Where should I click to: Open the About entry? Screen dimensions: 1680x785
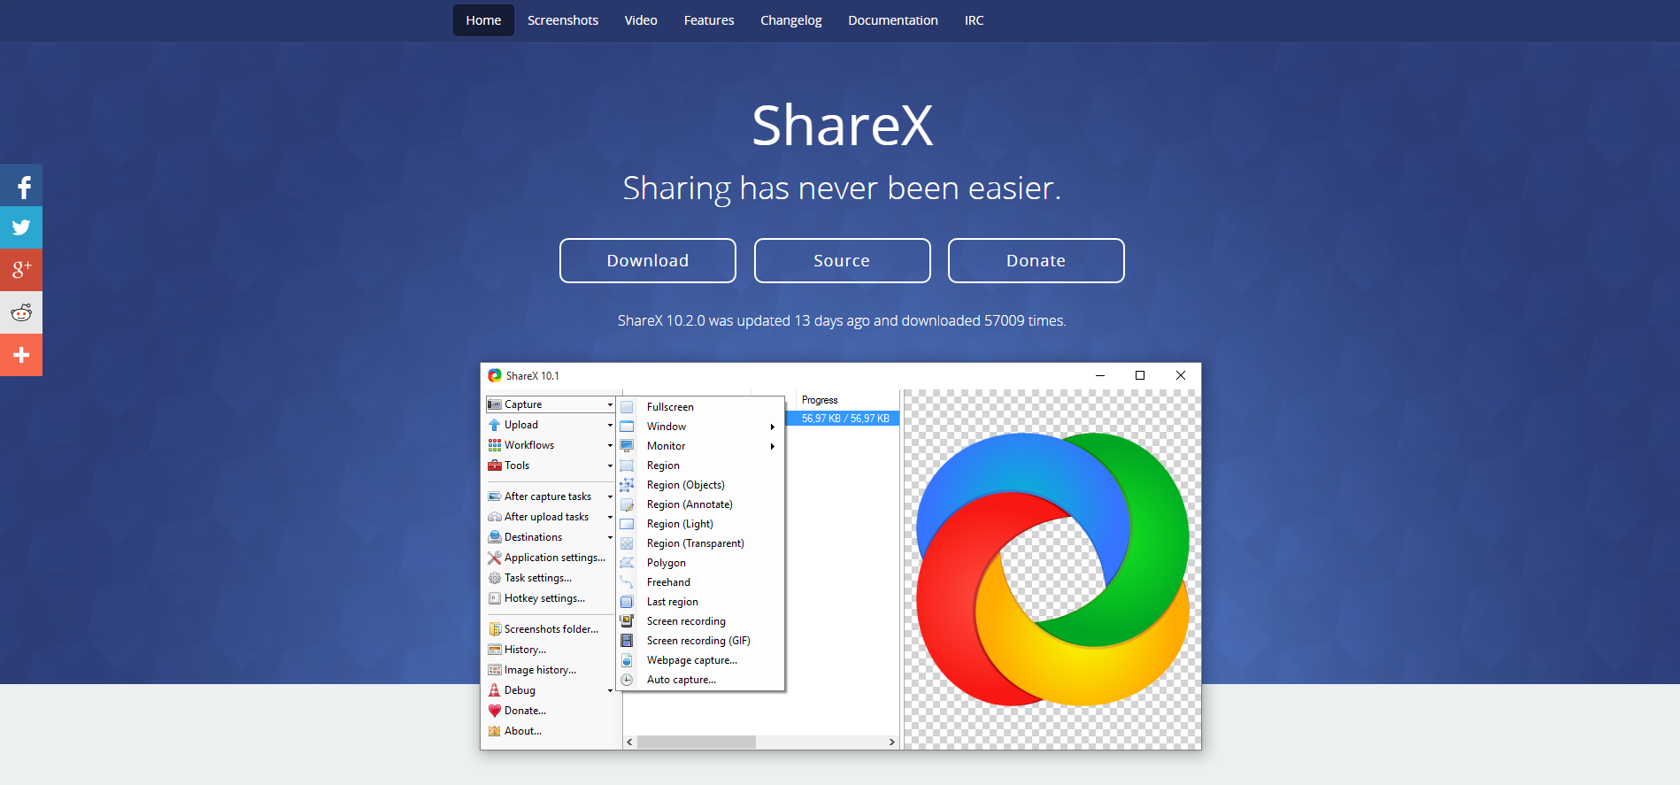click(x=550, y=731)
